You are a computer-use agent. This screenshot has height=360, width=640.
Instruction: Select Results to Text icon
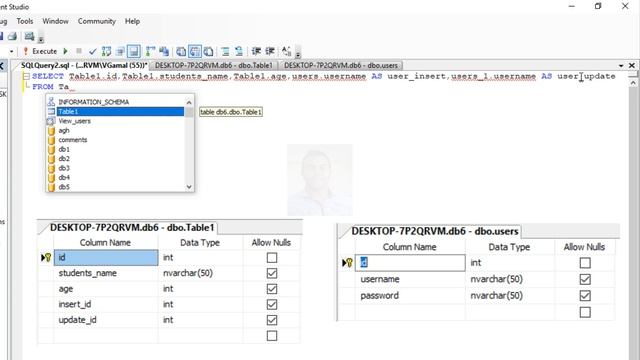pos(181,51)
